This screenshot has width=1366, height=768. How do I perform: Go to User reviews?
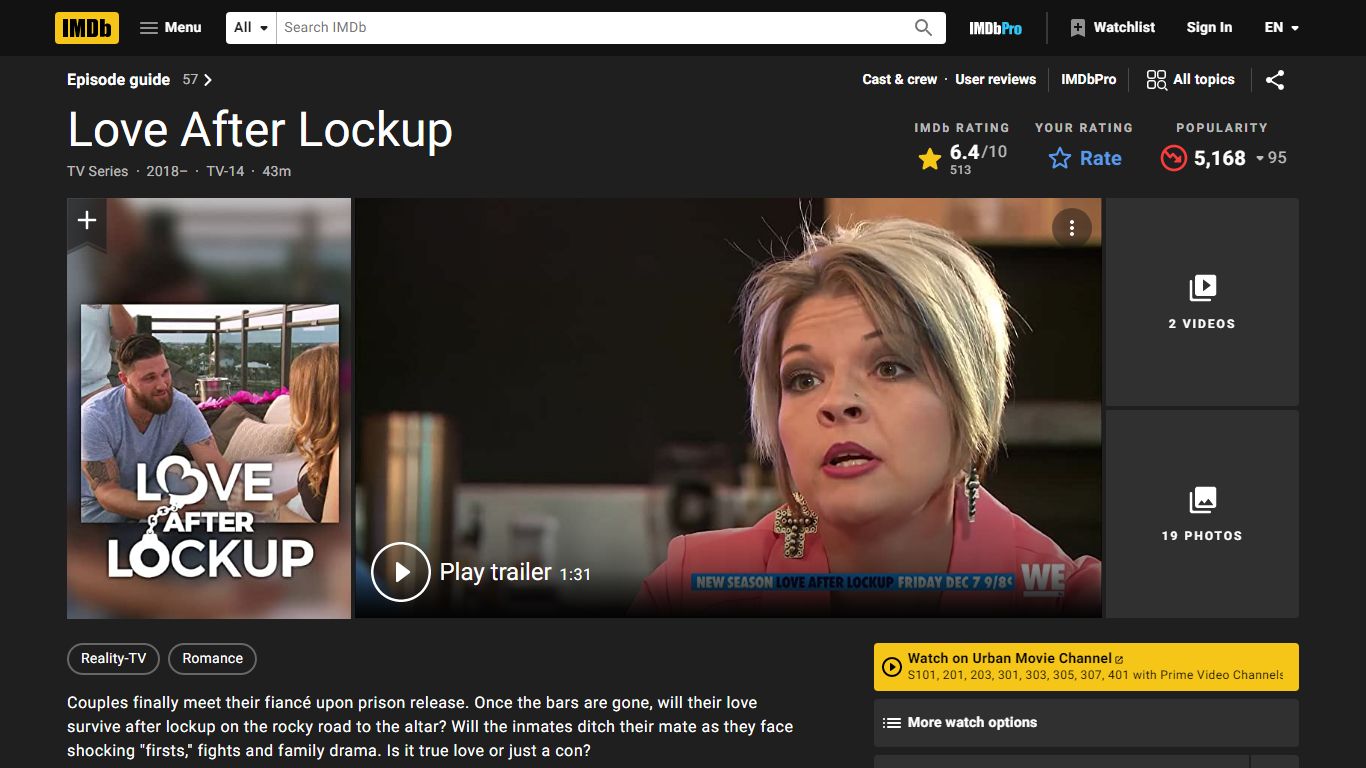click(x=995, y=80)
